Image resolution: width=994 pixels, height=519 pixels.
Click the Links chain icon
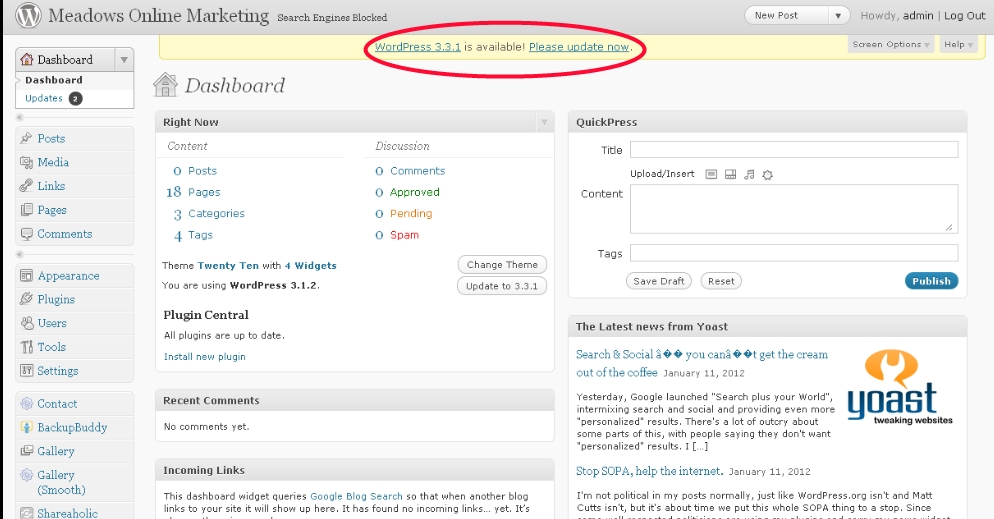26,186
